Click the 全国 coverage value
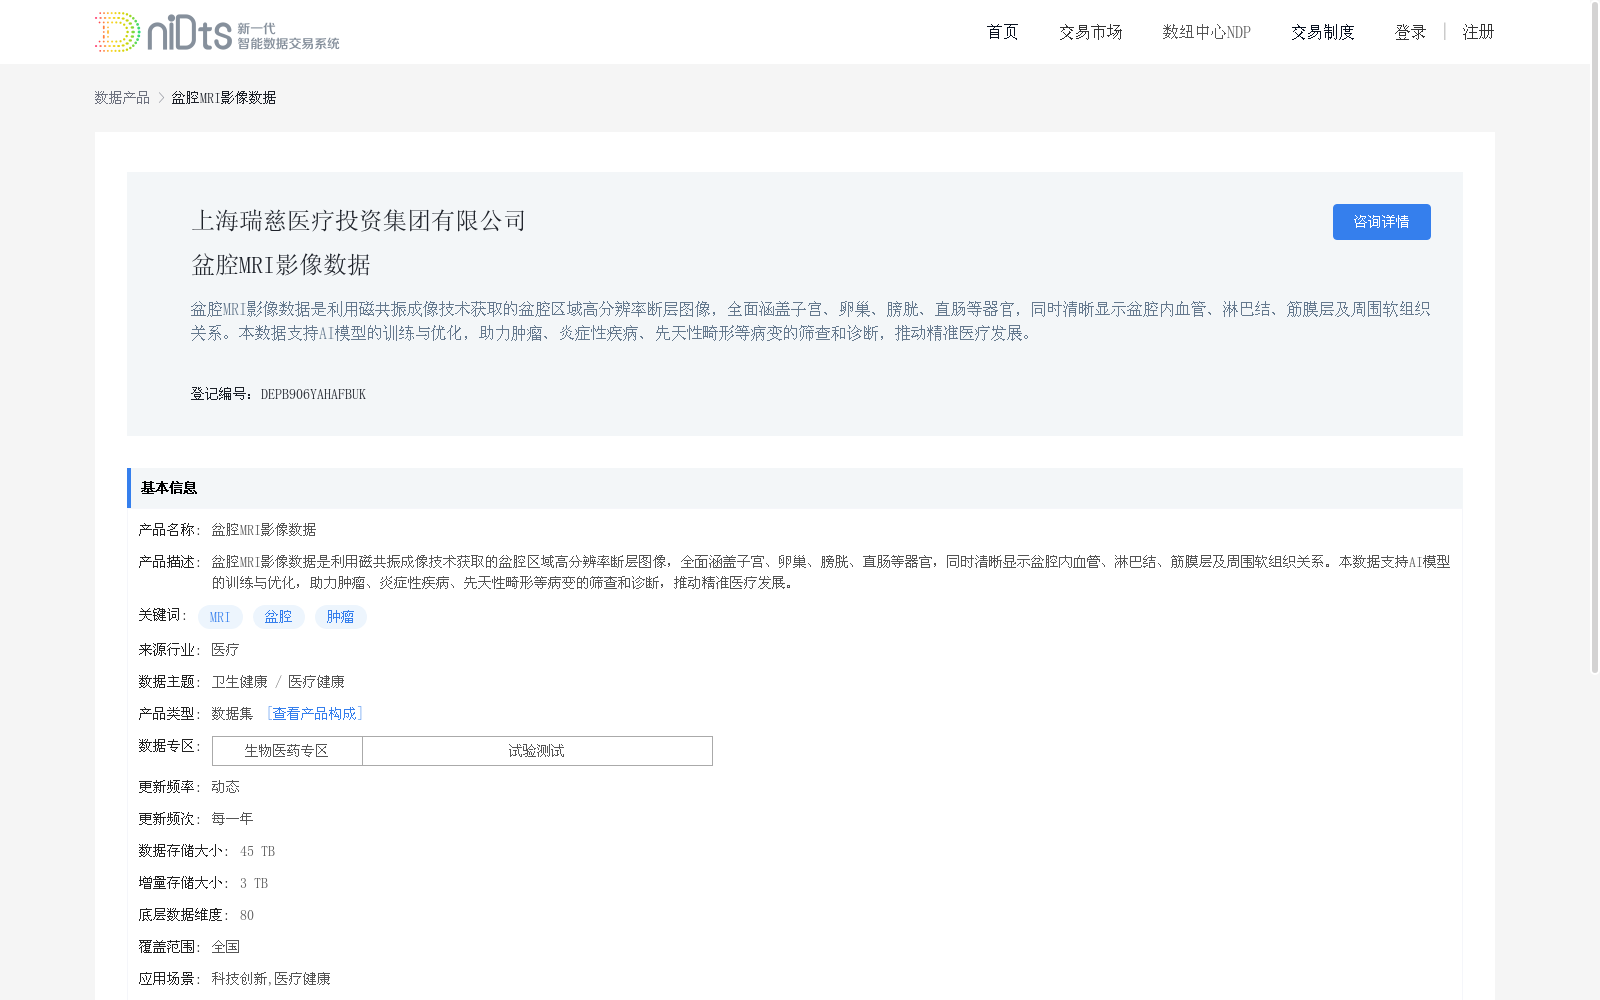The height and width of the screenshot is (1000, 1600). [225, 947]
